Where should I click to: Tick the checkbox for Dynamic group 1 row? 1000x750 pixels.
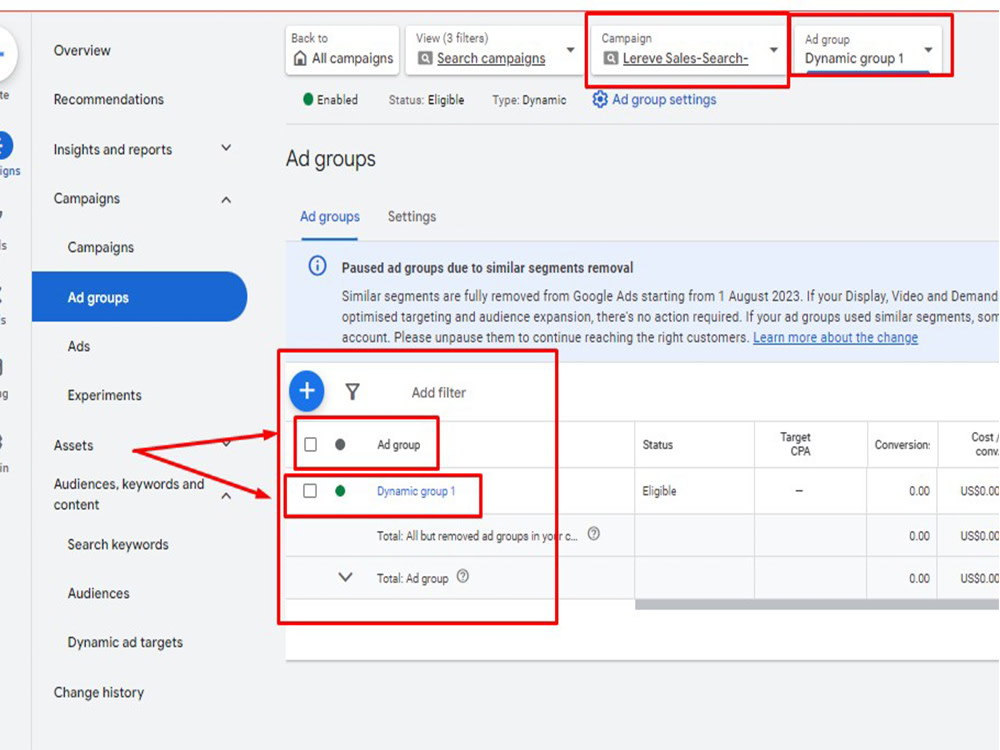coord(310,491)
